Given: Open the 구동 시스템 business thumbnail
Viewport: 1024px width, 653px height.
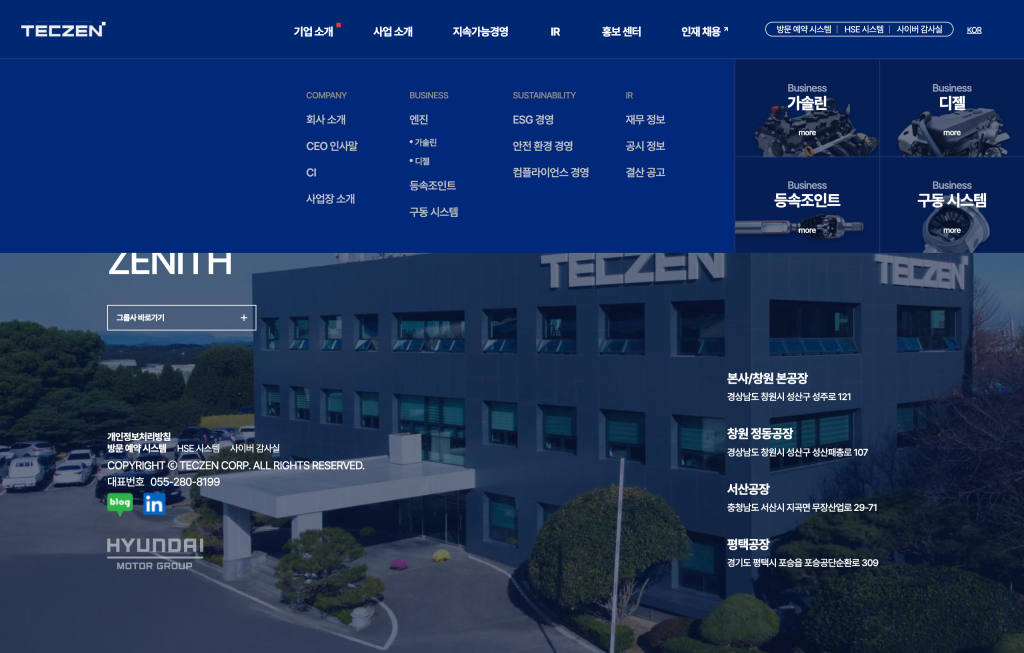Looking at the screenshot, I should 951,205.
